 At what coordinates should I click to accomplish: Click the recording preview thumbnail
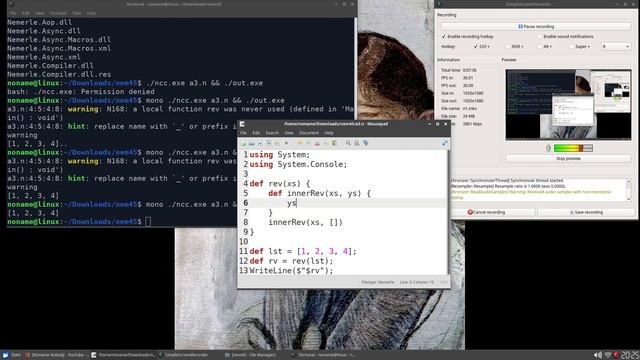pyautogui.click(x=568, y=104)
